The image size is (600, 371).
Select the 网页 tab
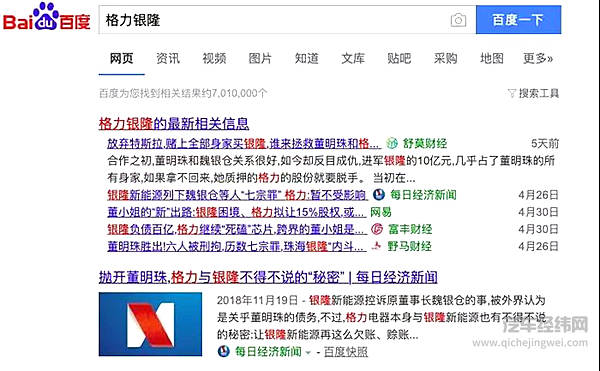tap(121, 59)
